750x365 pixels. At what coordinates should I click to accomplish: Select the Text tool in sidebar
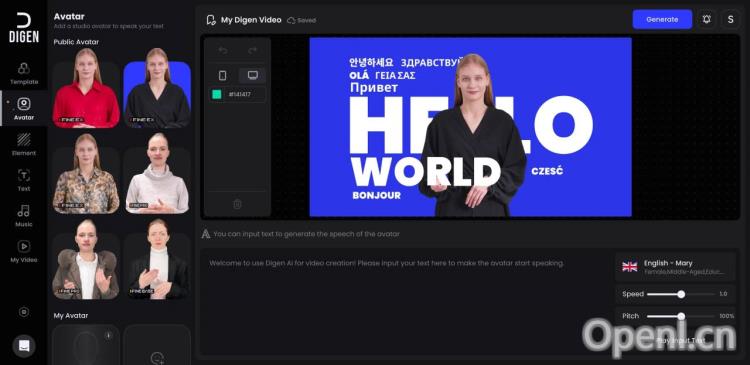pyautogui.click(x=24, y=180)
